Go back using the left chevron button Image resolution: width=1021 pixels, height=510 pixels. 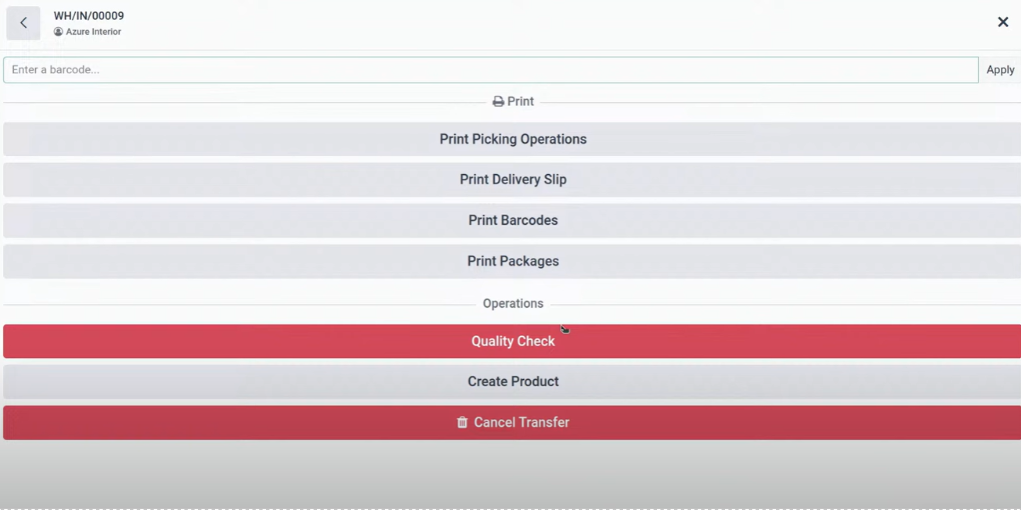(x=23, y=23)
